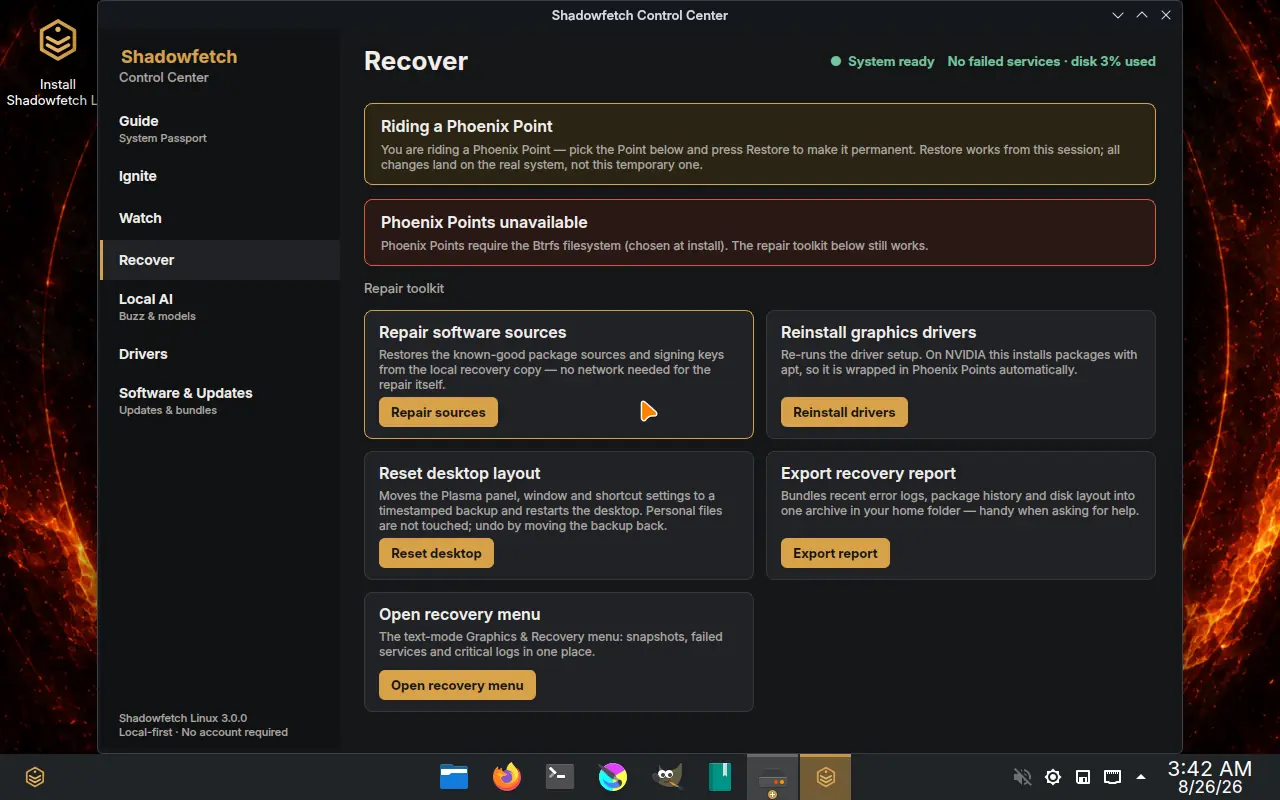
Task: Click the Recover page title
Action: point(416,61)
